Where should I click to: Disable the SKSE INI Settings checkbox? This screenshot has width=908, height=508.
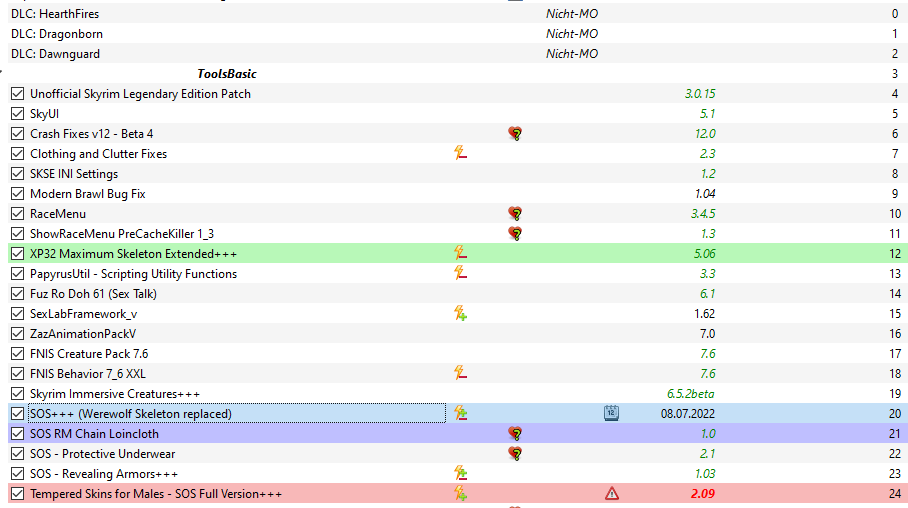(x=17, y=174)
